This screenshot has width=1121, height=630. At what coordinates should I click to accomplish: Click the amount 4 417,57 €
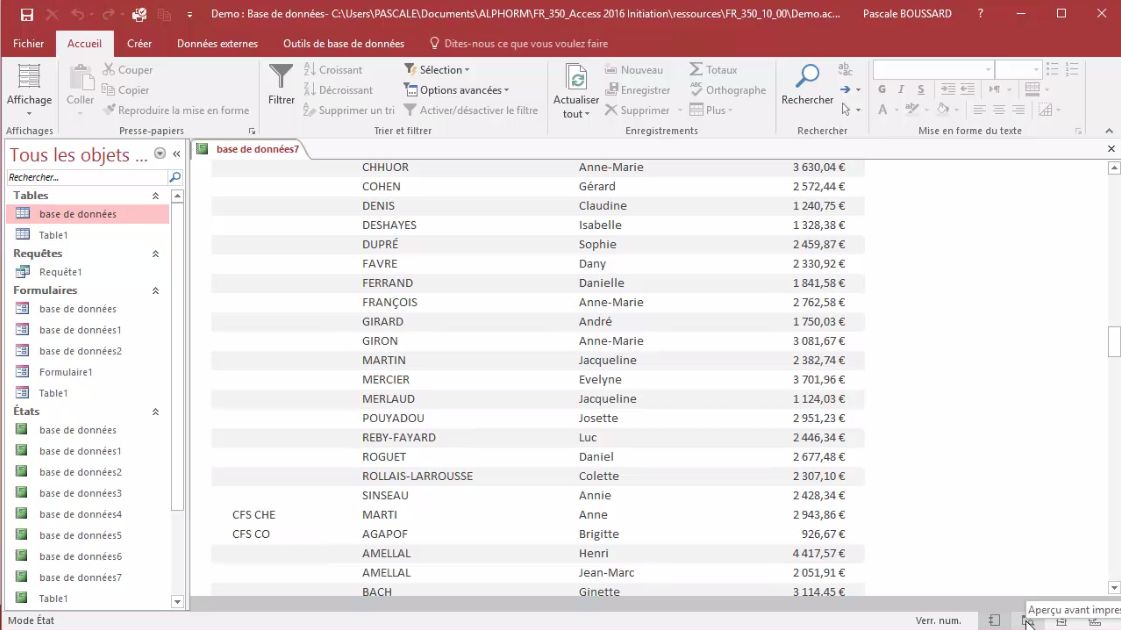[819, 553]
